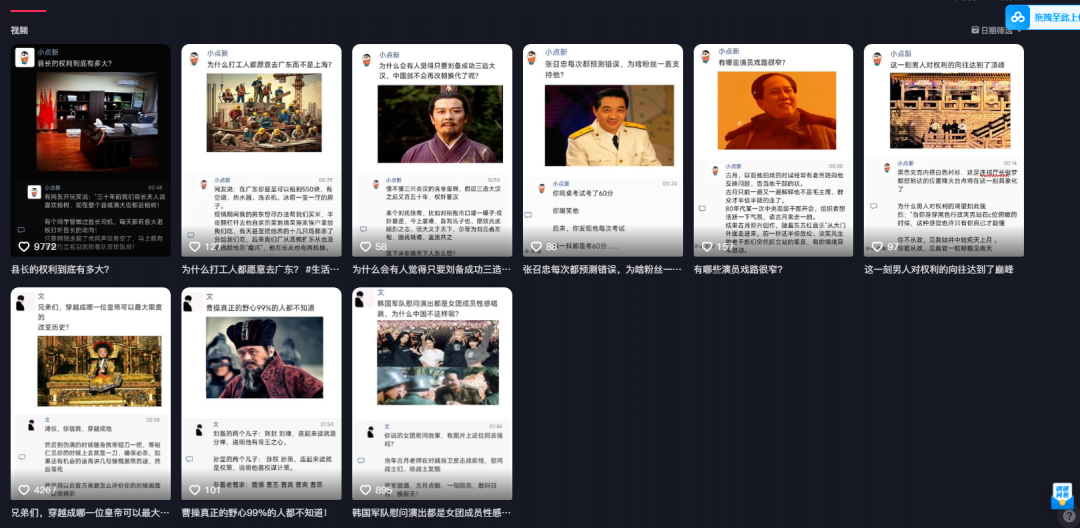The height and width of the screenshot is (528, 1080).
Task: Click the heart icon on 张召忠 video card
Action: tap(537, 246)
